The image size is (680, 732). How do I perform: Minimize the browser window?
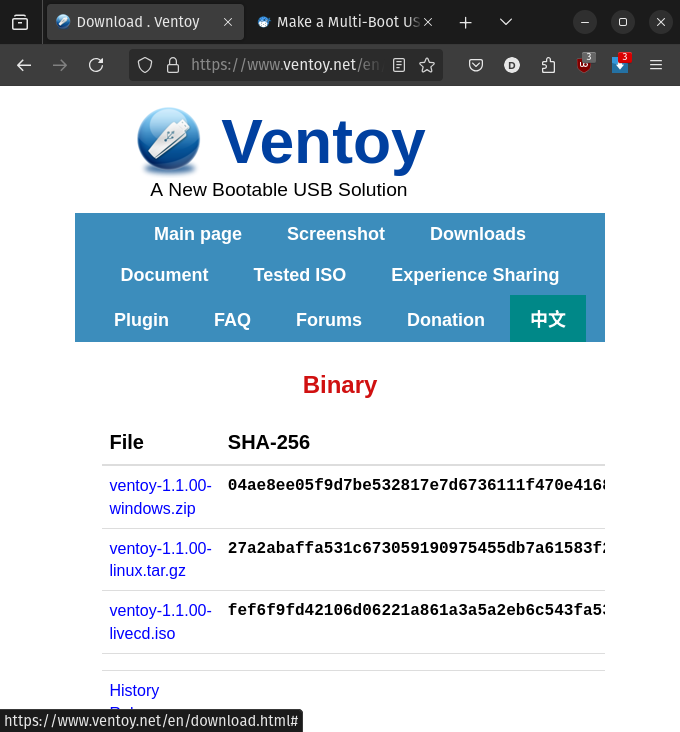tap(585, 22)
